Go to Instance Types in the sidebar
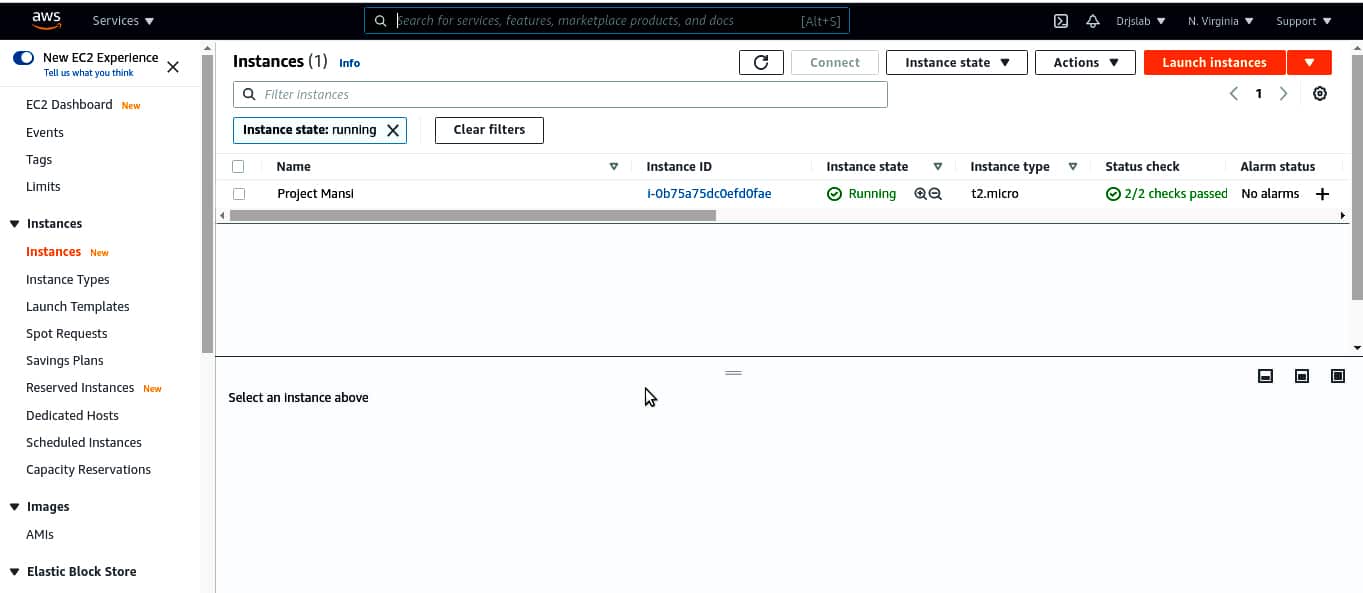The height and width of the screenshot is (593, 1363). pyautogui.click(x=67, y=280)
